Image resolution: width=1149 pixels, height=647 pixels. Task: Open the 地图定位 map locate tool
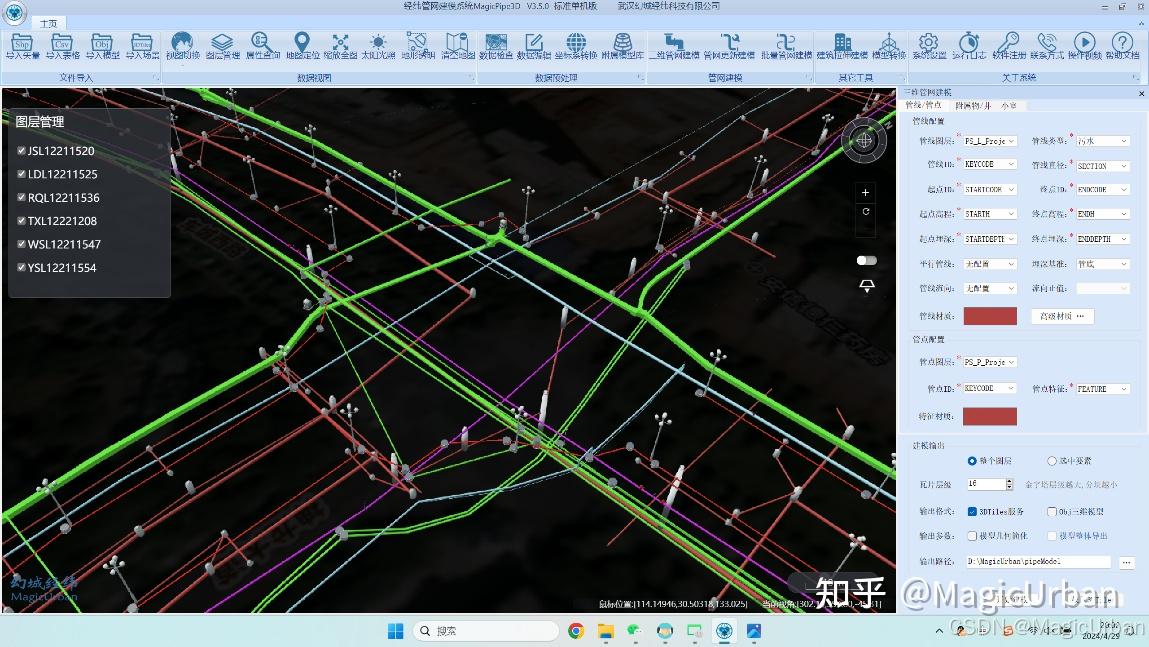tap(302, 44)
